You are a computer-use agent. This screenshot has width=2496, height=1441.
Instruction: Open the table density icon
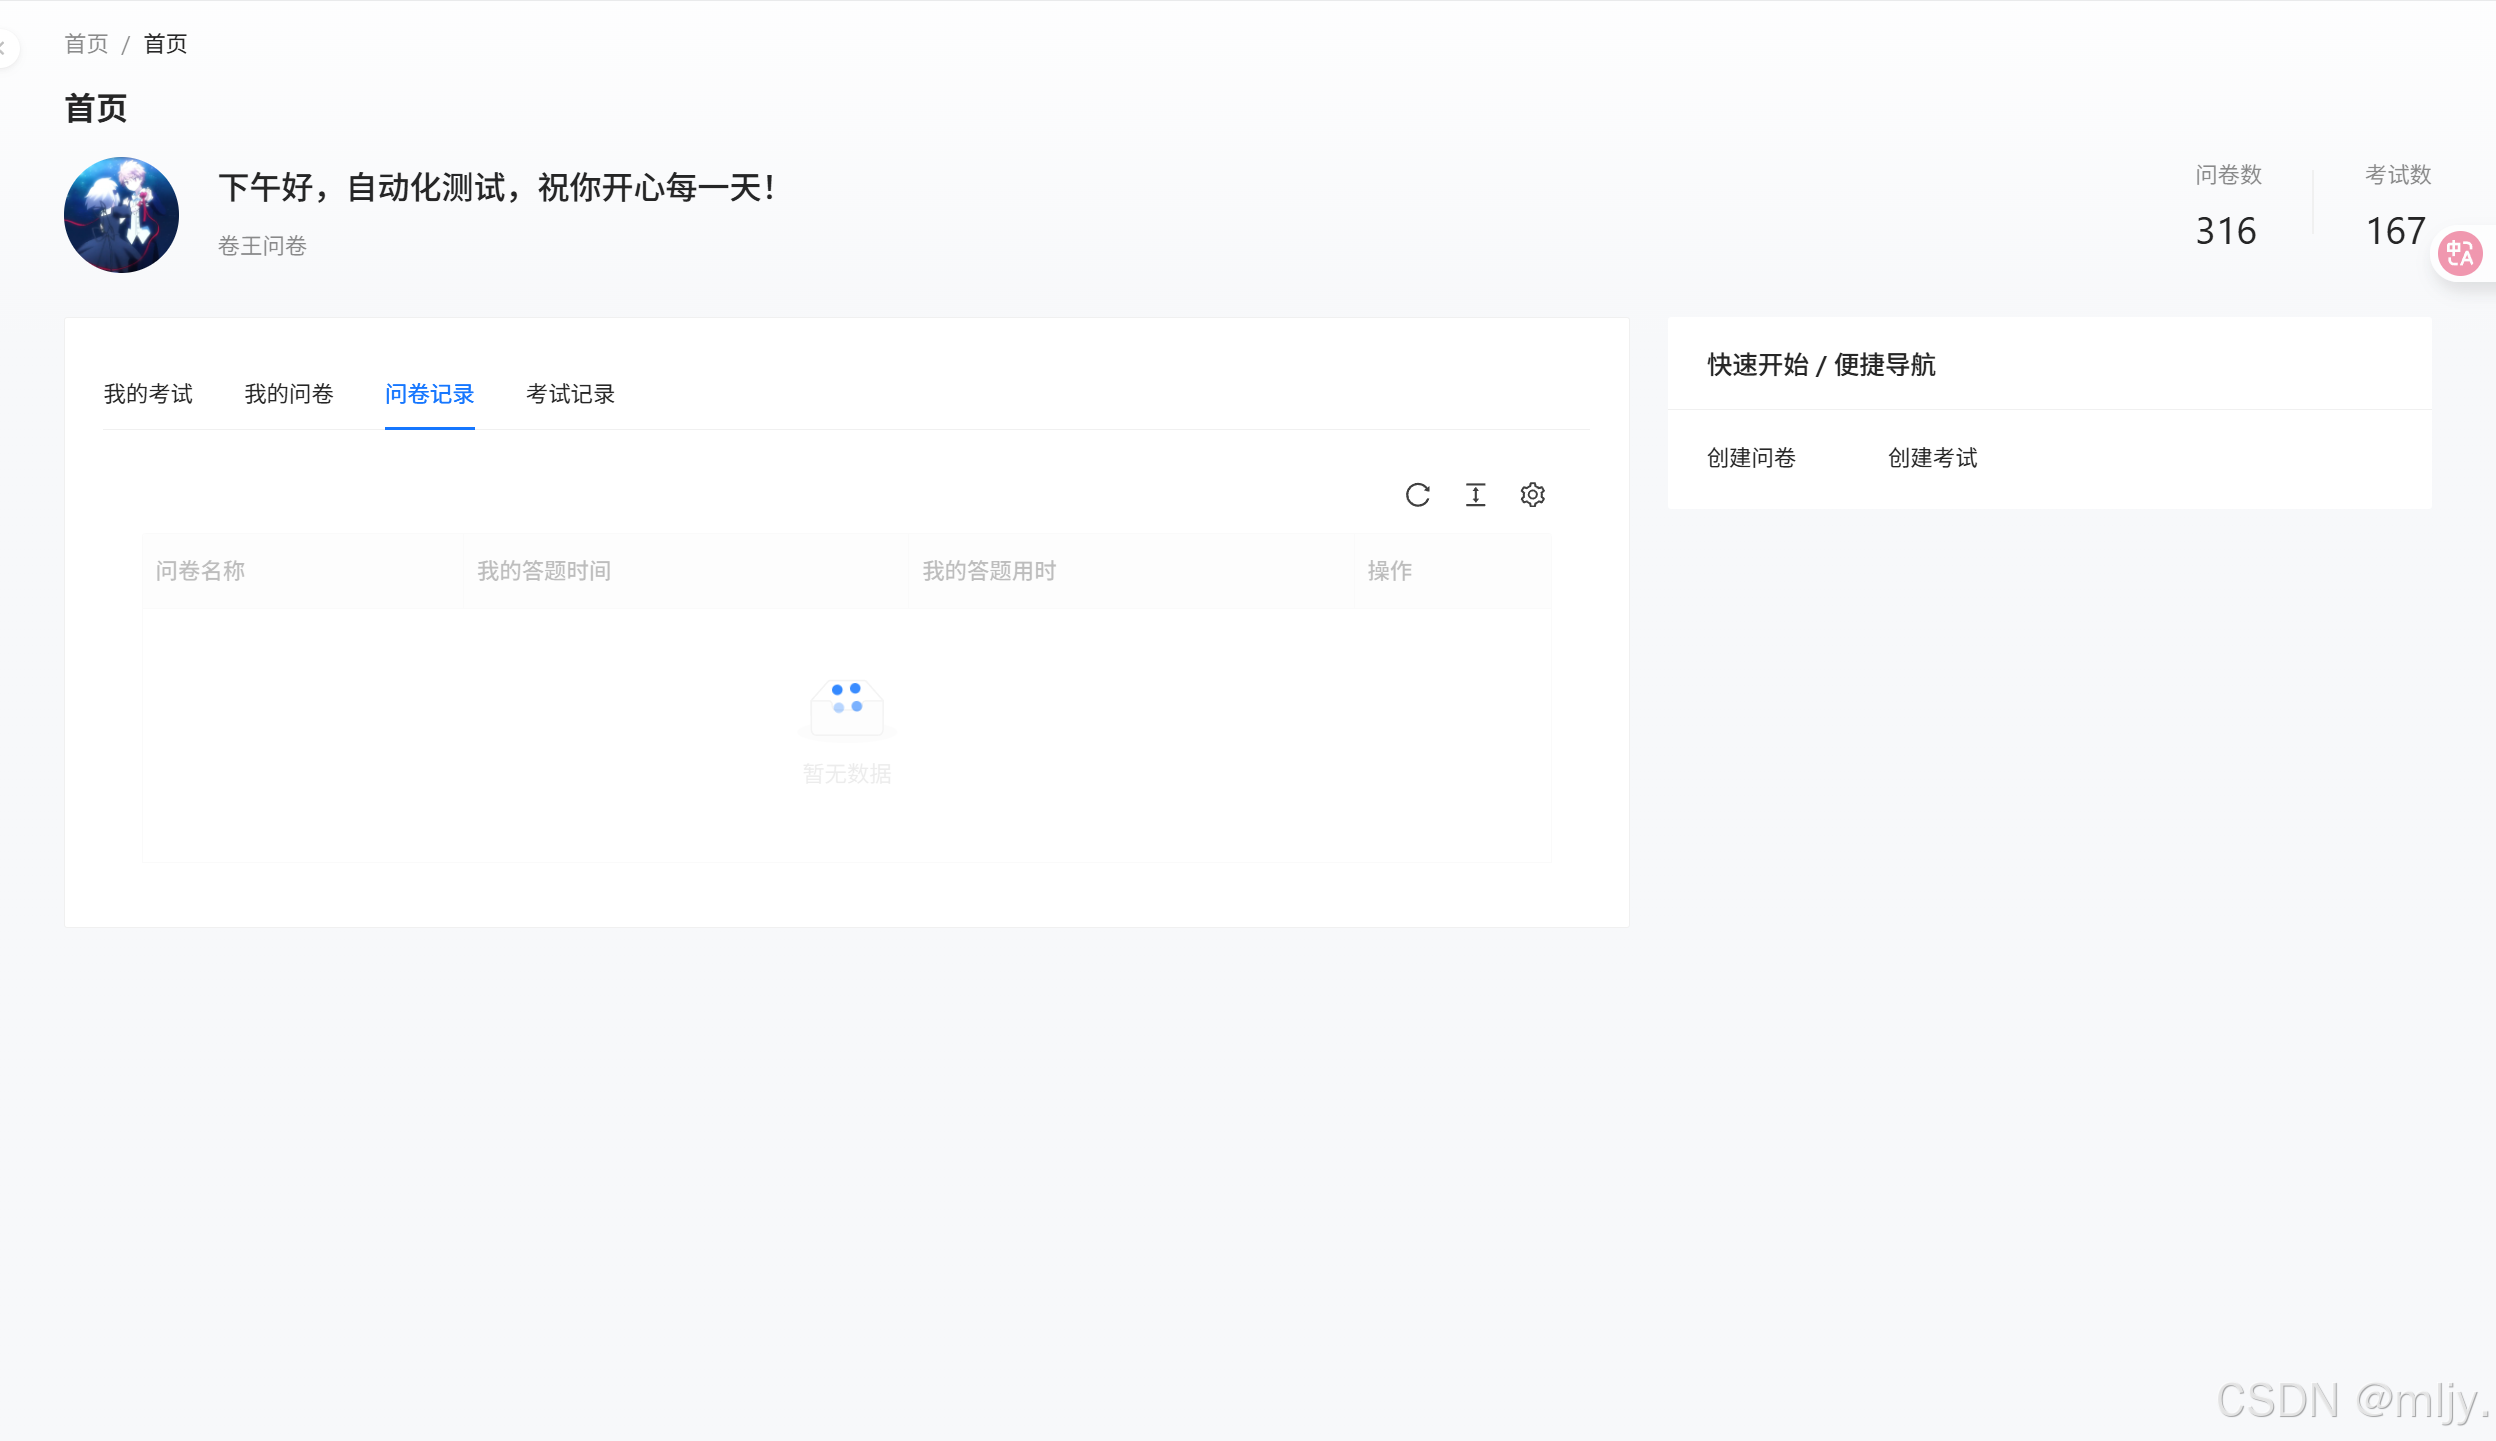1475,495
